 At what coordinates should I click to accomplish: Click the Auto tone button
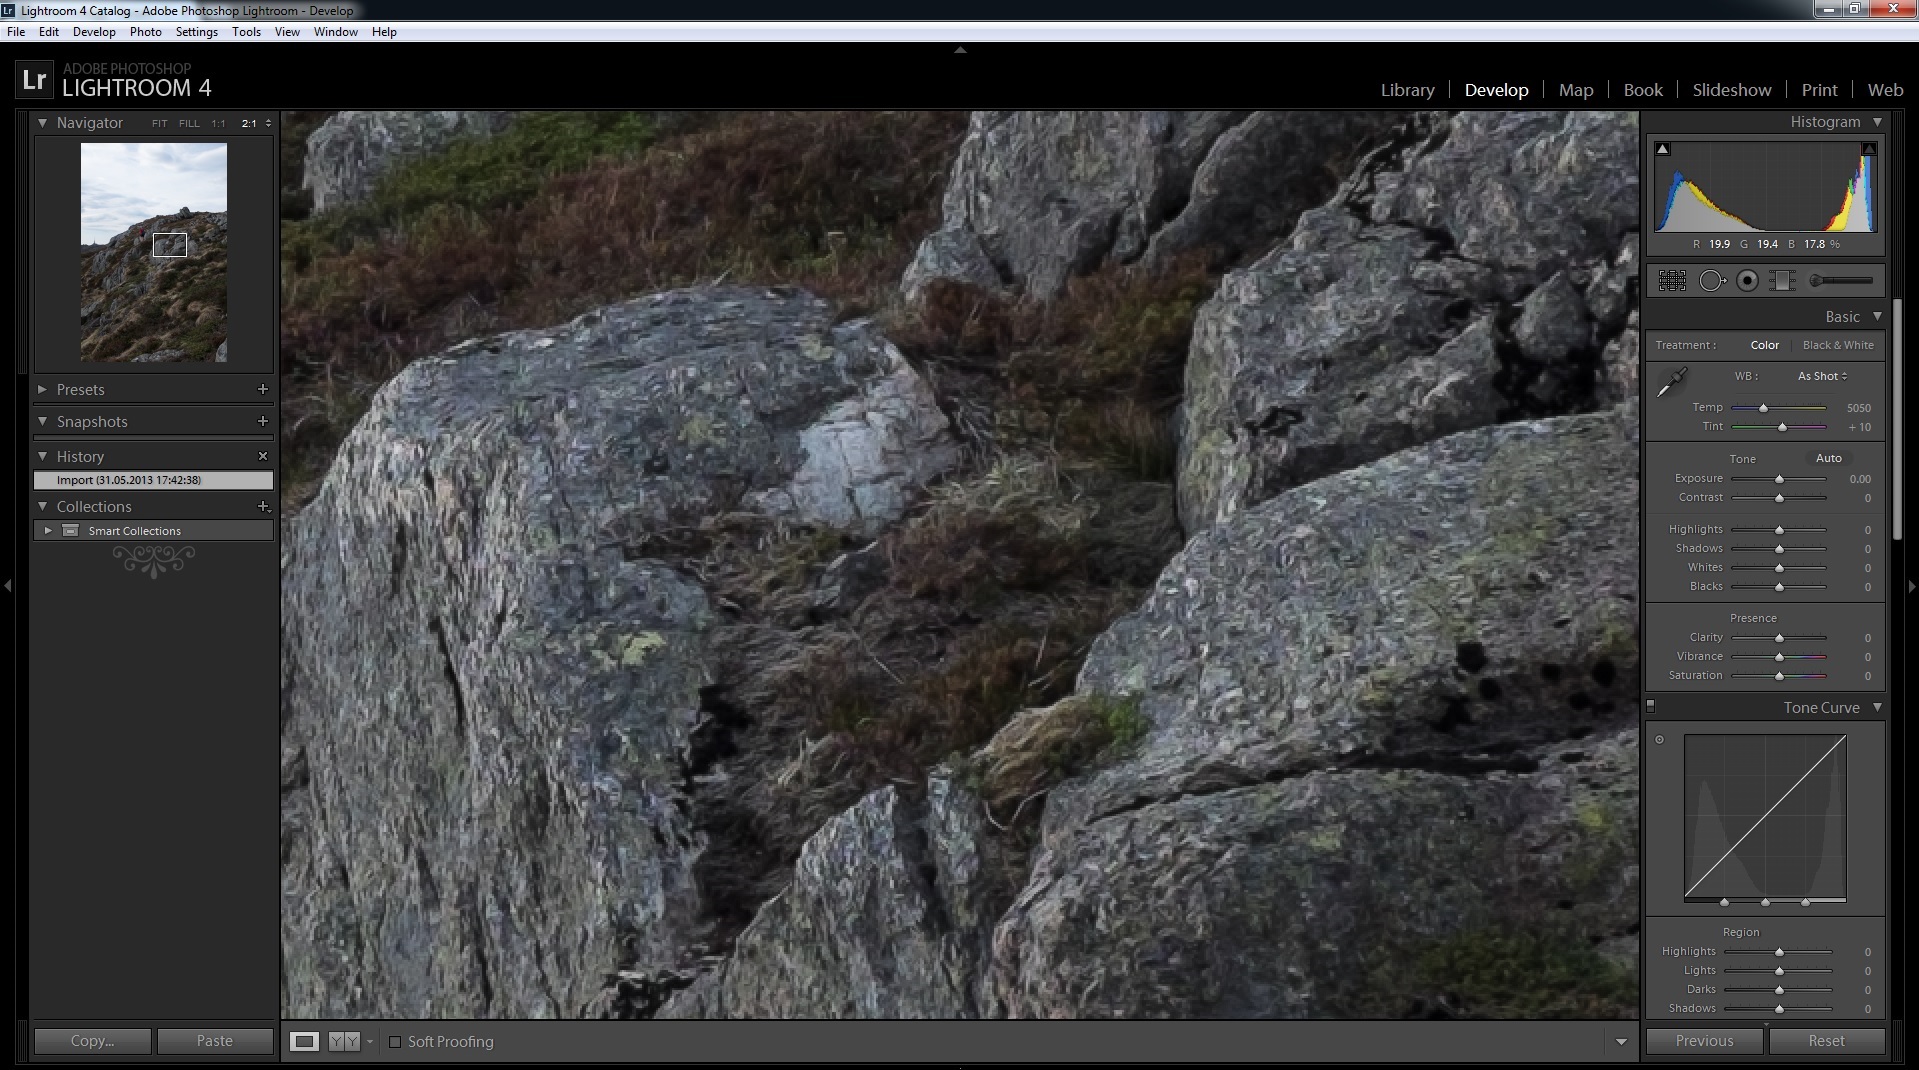(x=1829, y=458)
